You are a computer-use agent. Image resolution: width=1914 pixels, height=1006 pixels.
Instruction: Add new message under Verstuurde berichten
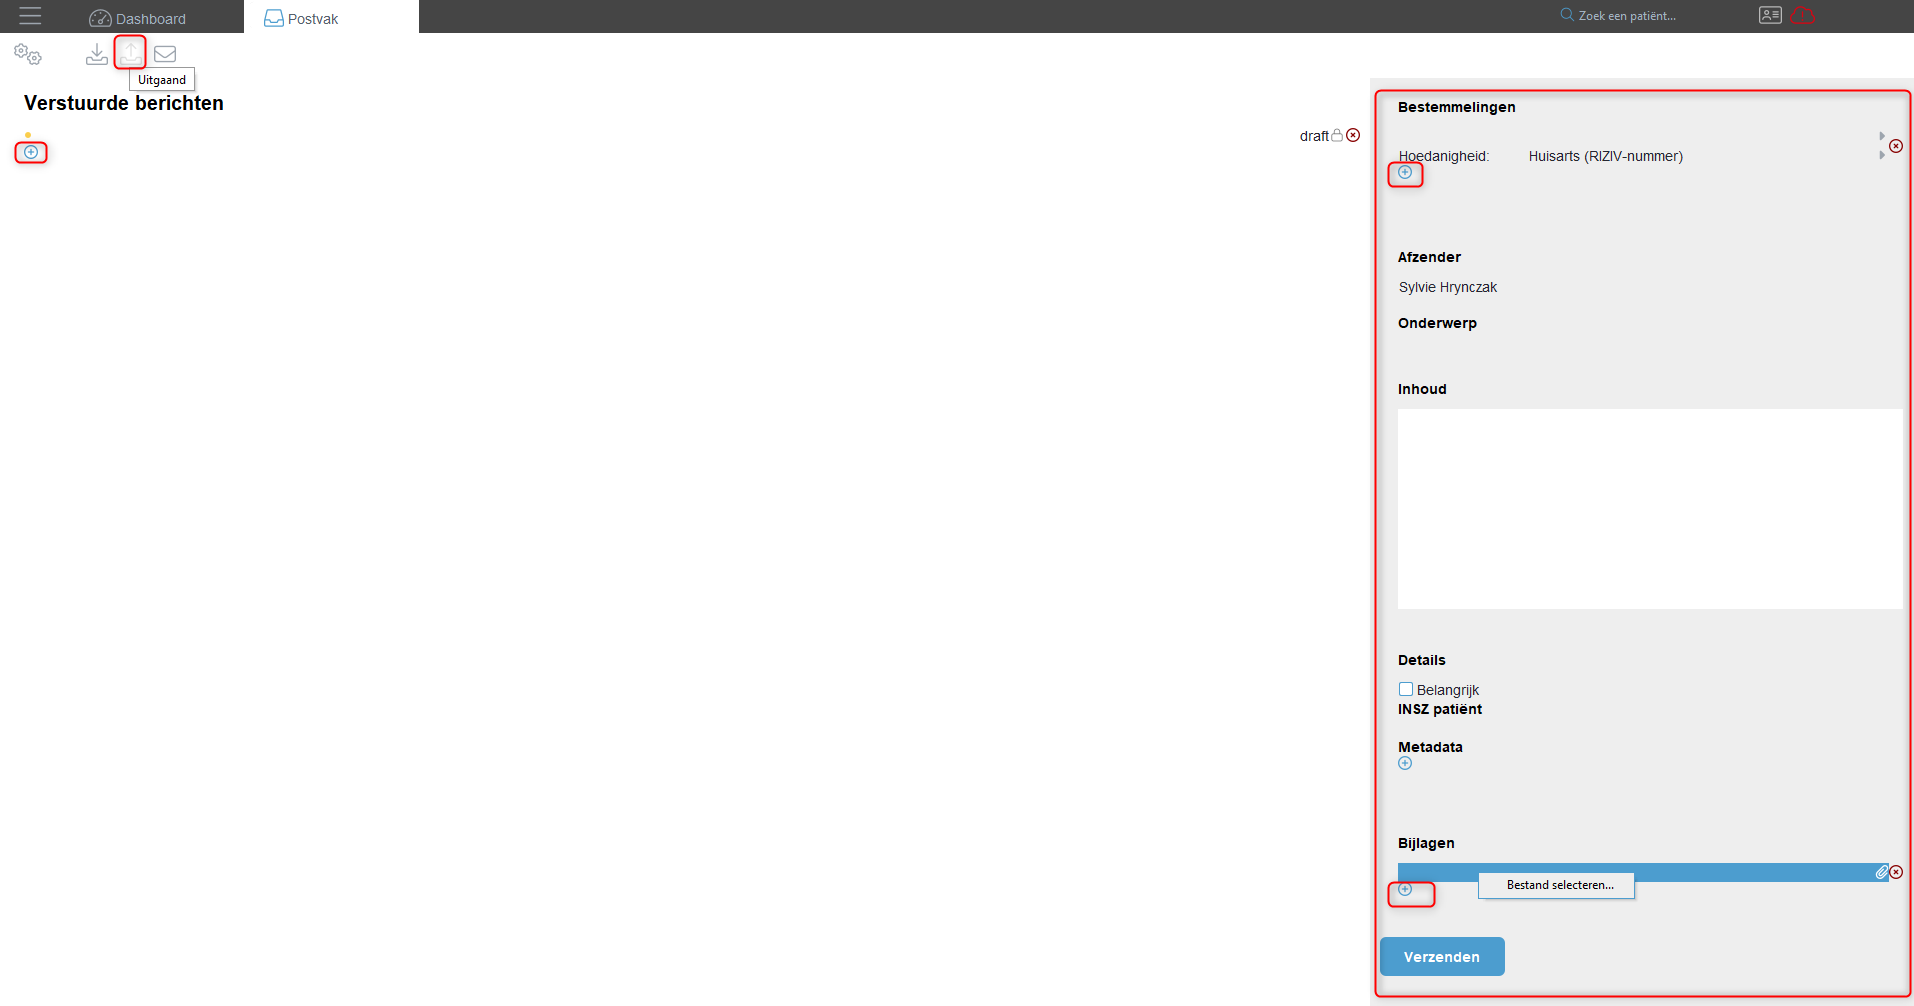pos(31,152)
